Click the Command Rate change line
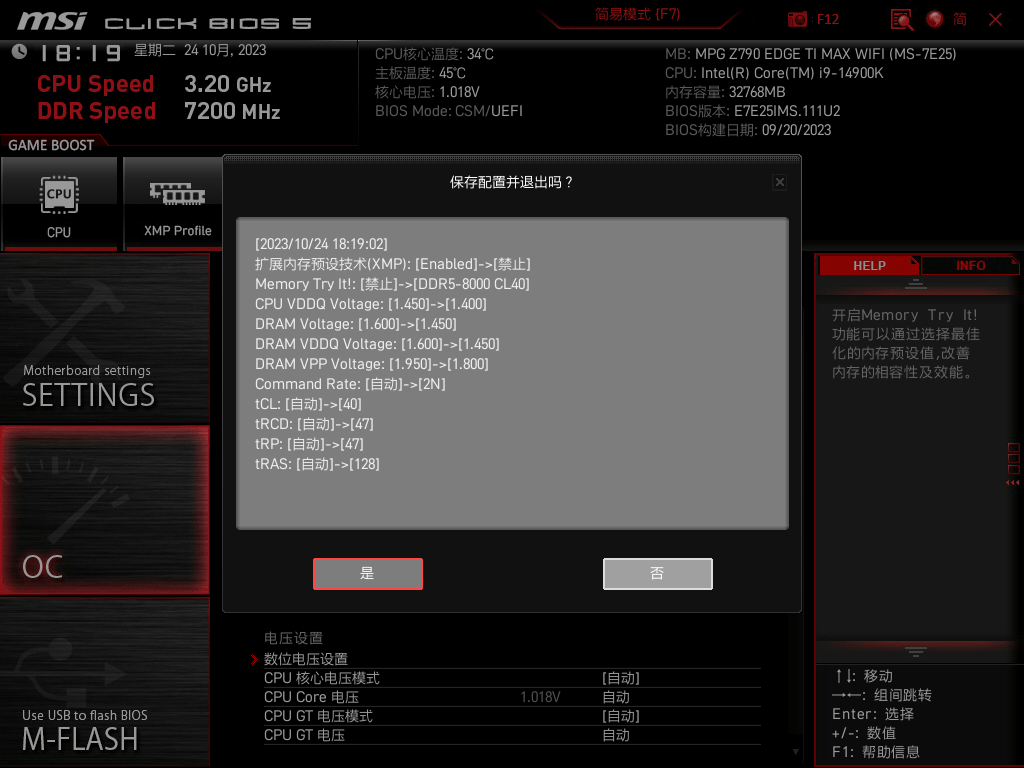The image size is (1024, 768). click(350, 384)
